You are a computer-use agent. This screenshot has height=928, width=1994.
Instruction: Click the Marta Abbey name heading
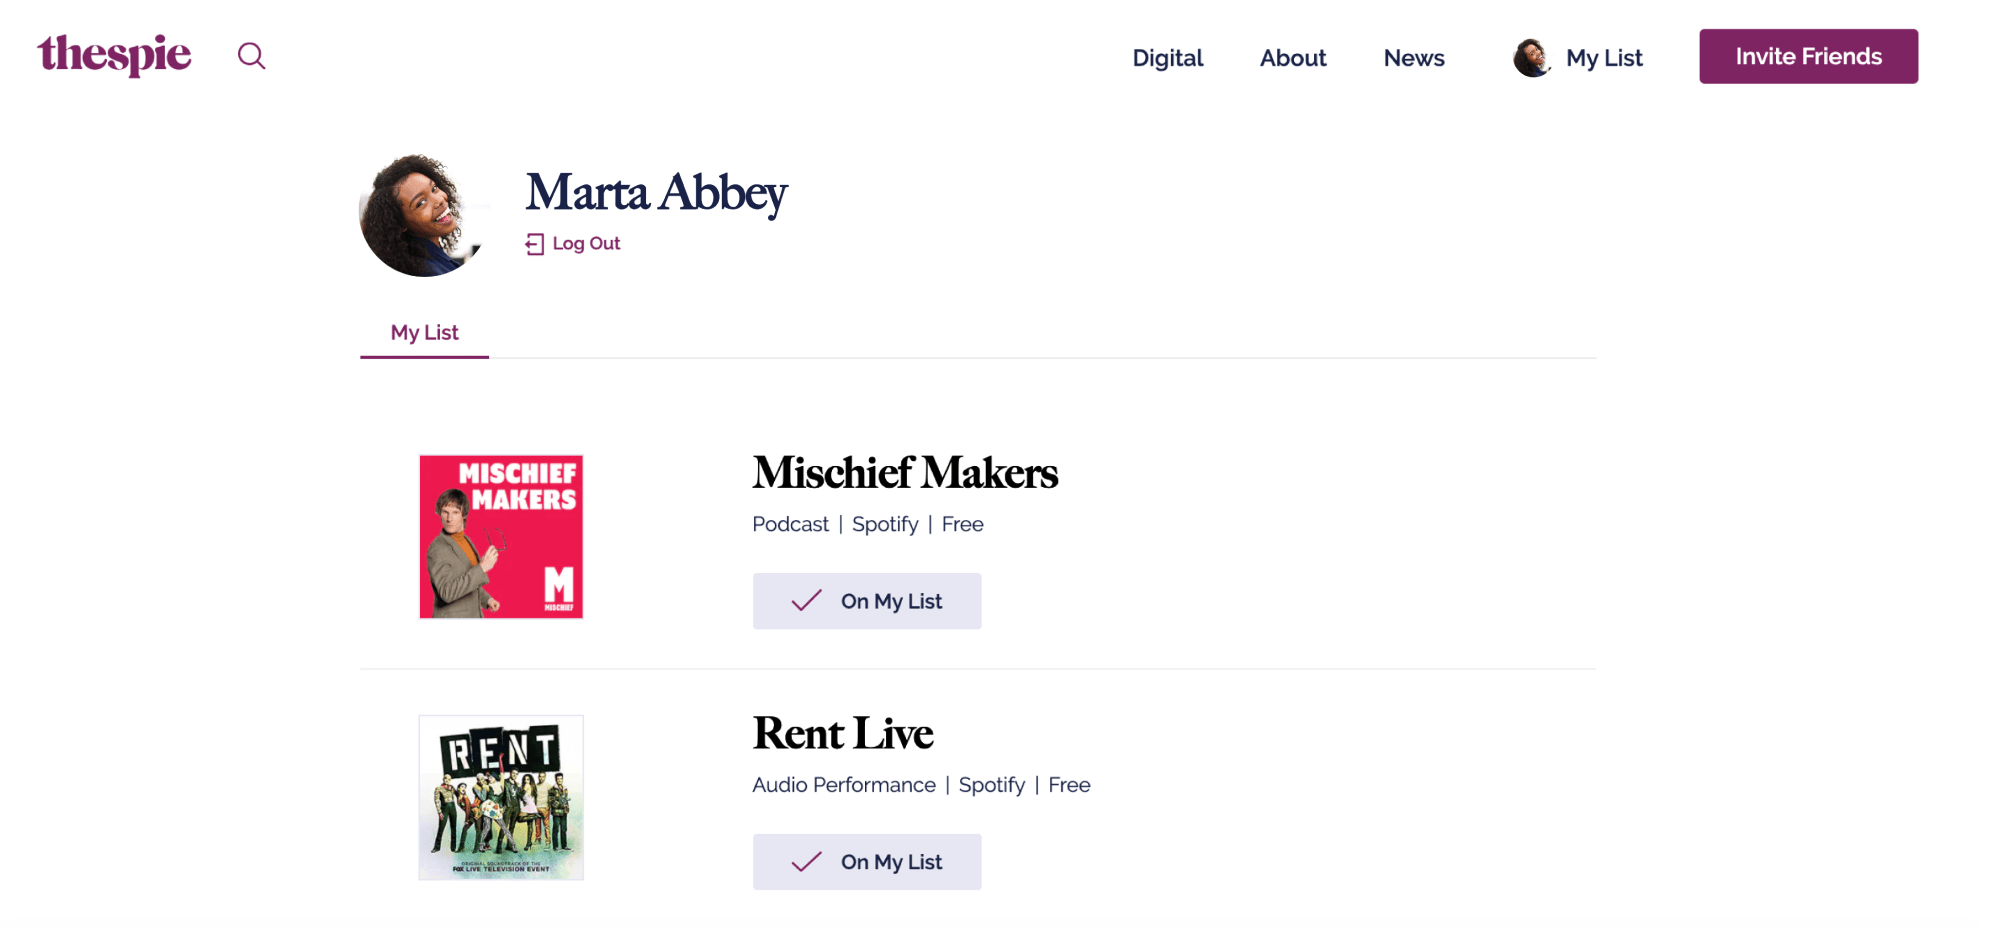click(656, 192)
